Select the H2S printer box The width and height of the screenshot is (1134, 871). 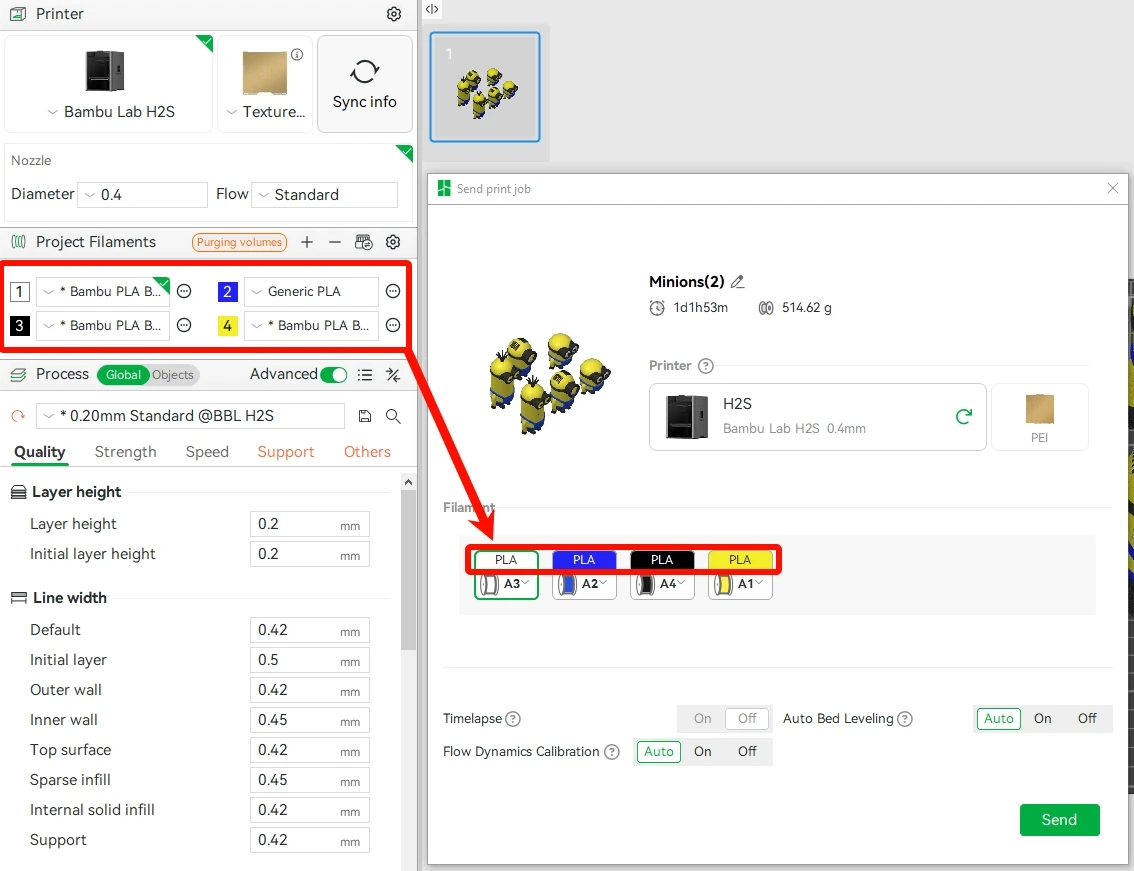[x=817, y=417]
